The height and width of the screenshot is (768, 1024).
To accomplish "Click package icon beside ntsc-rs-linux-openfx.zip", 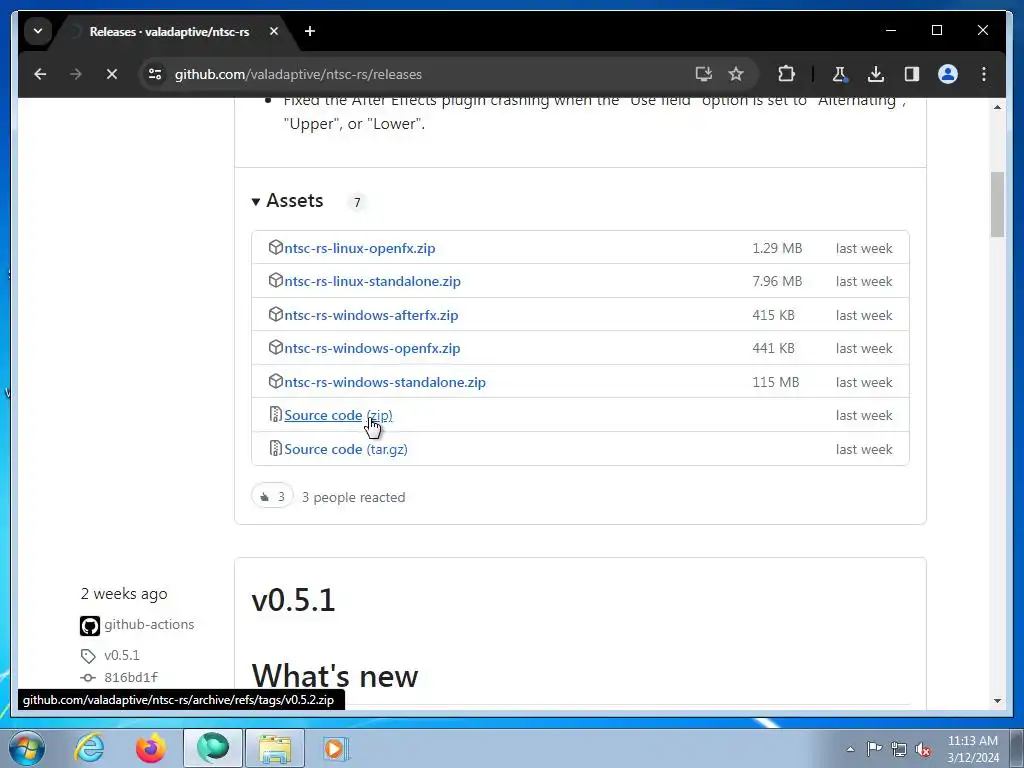I will pos(276,248).
